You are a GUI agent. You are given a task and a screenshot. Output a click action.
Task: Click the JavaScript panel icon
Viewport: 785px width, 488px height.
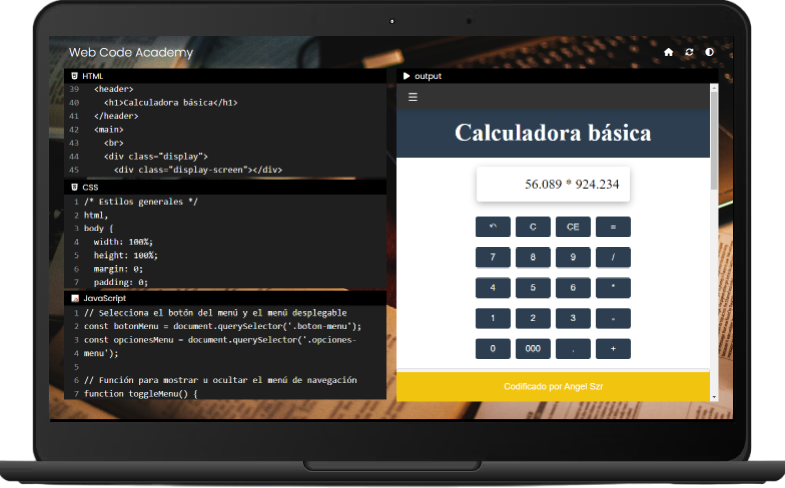click(x=74, y=298)
